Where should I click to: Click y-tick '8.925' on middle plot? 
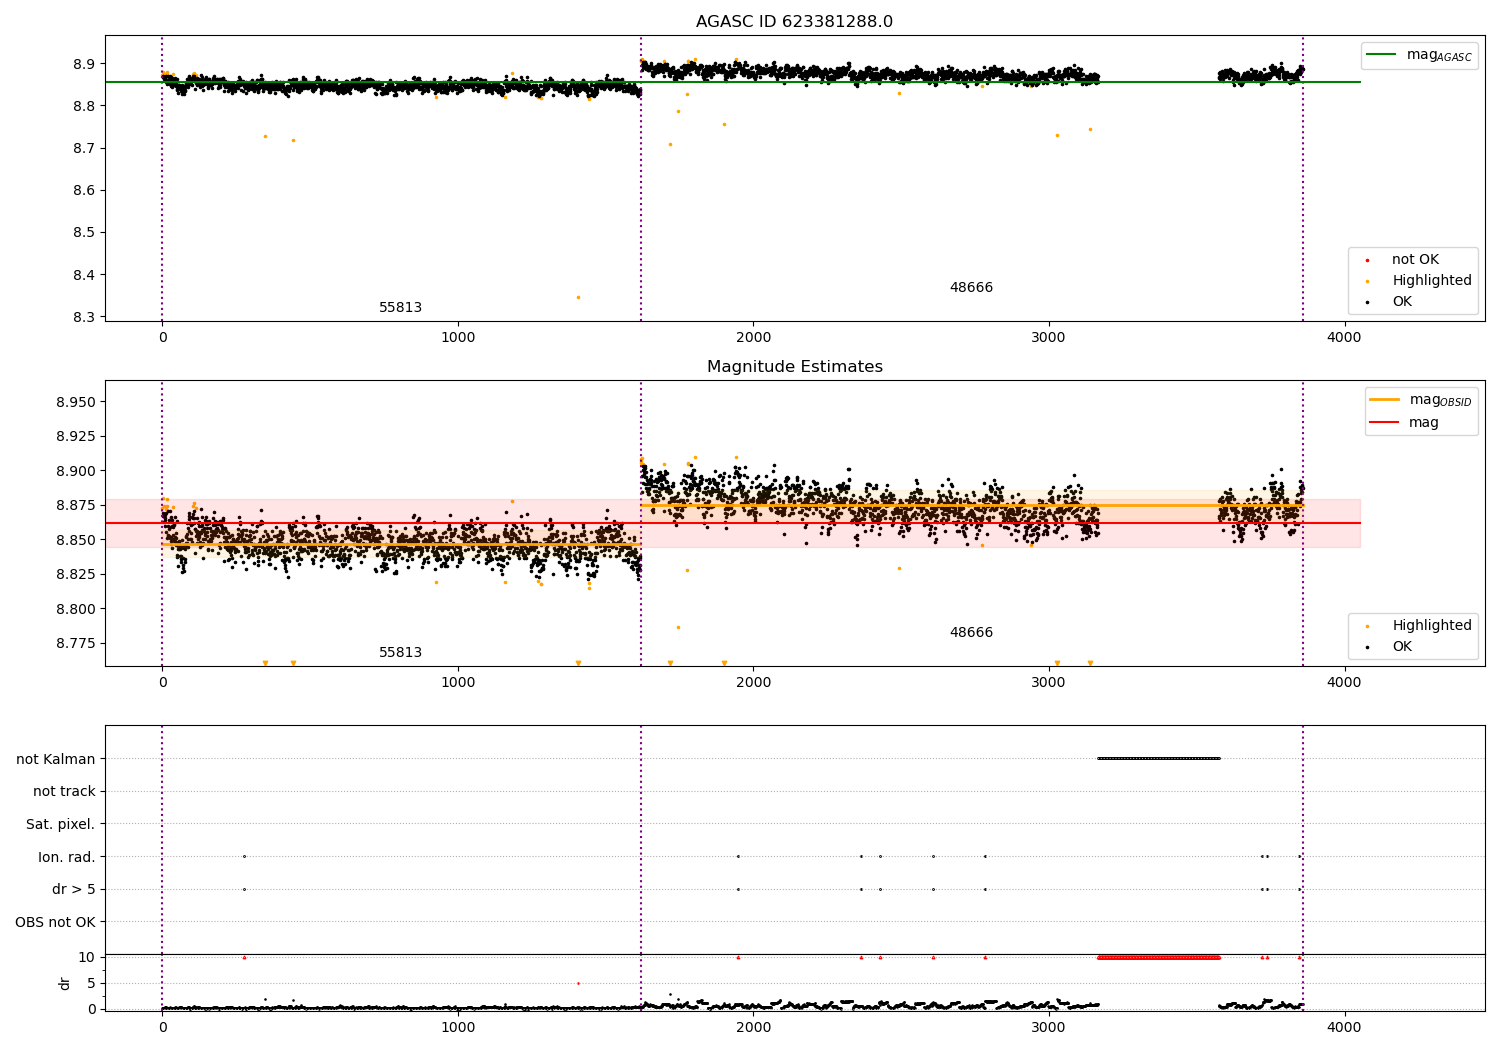point(76,437)
